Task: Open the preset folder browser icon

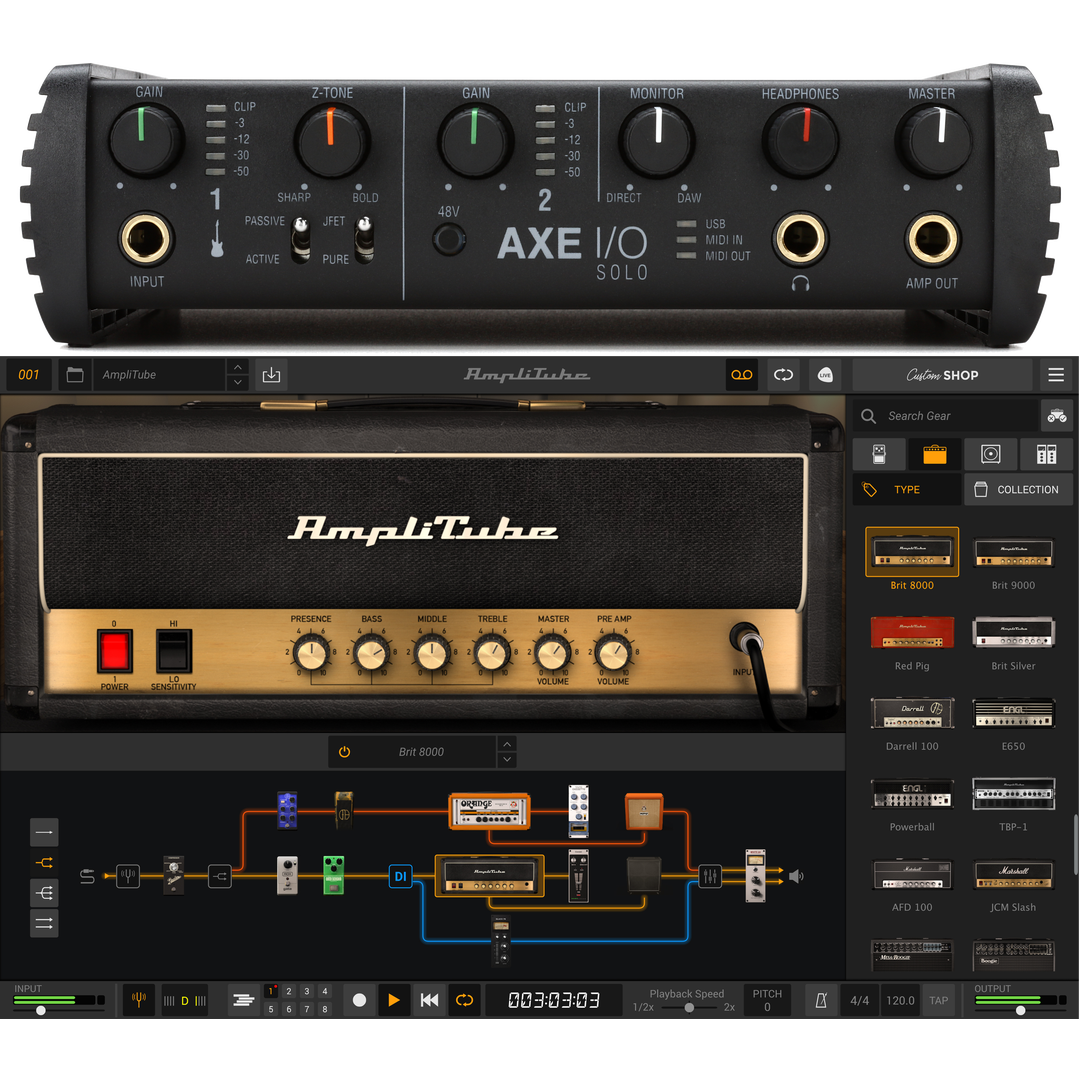Action: [x=74, y=375]
